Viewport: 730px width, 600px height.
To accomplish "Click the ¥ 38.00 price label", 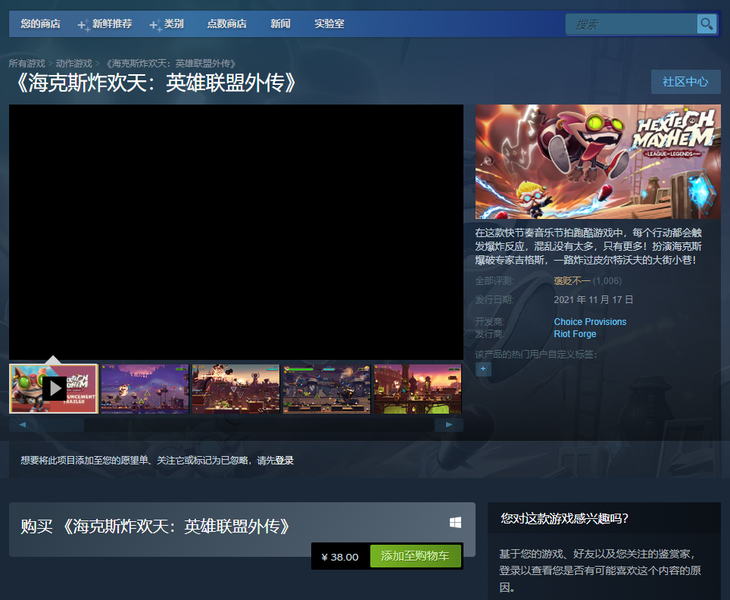I will (x=340, y=557).
